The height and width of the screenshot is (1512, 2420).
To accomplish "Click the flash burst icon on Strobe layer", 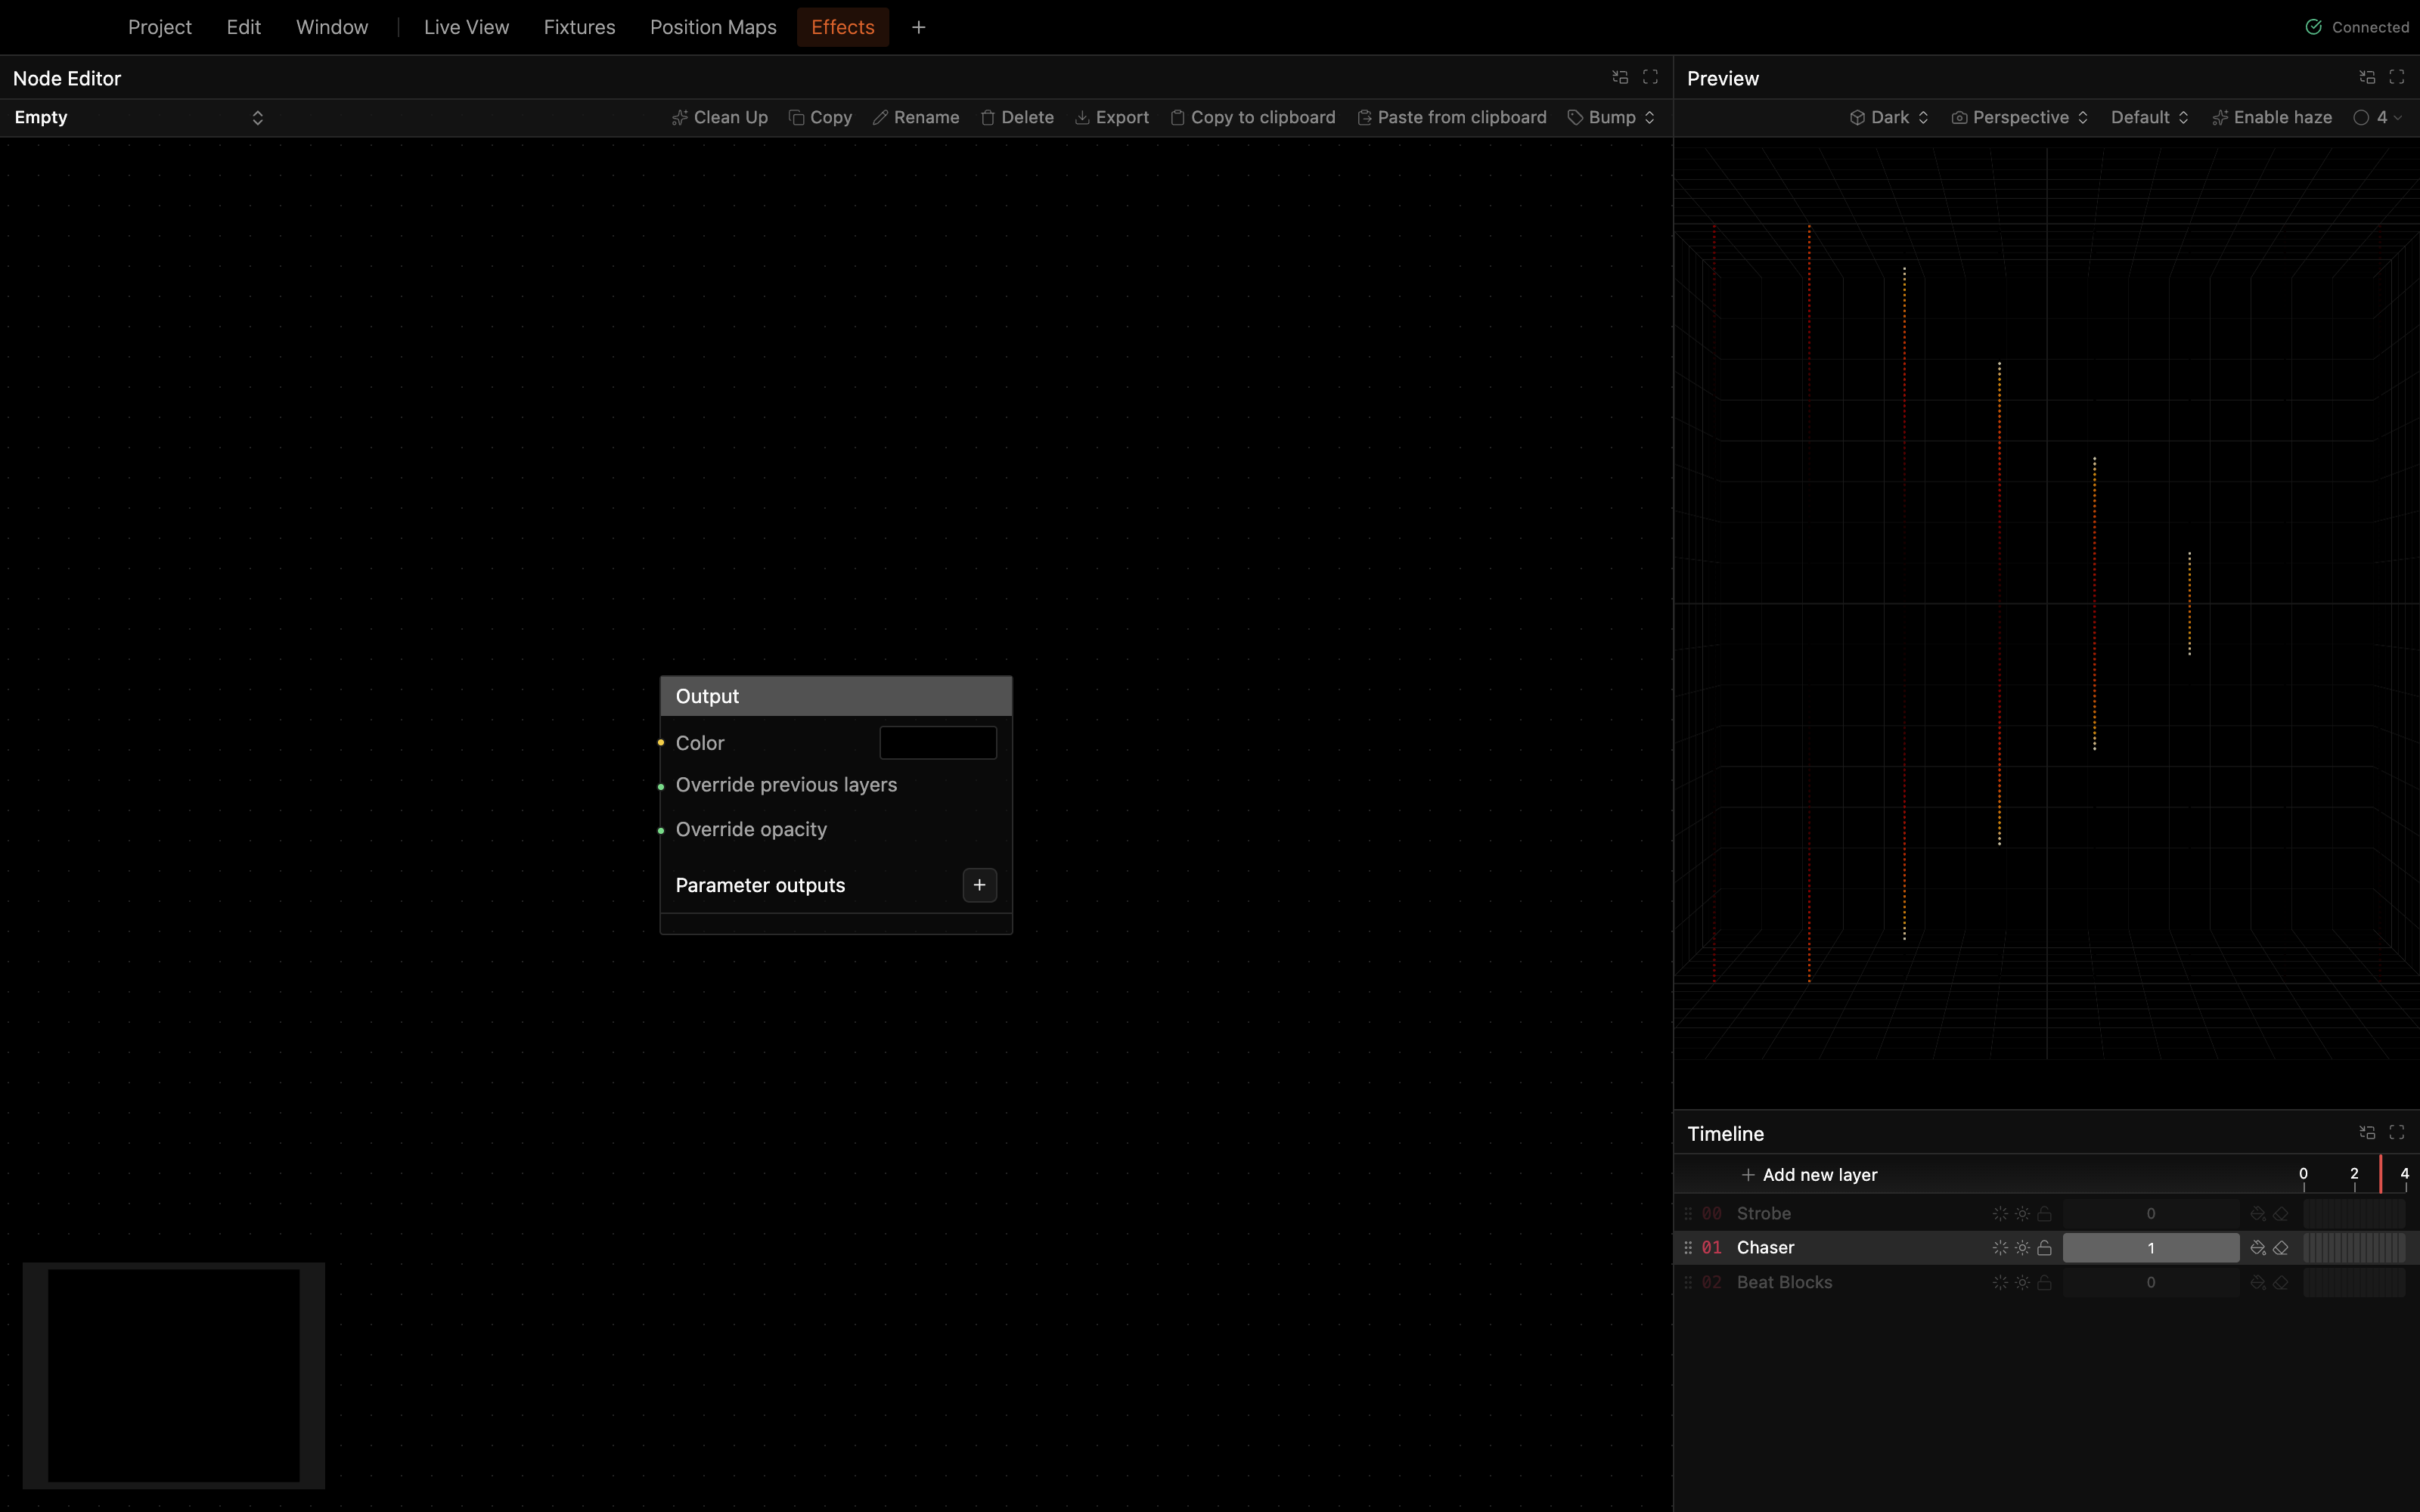I will 2000,1214.
